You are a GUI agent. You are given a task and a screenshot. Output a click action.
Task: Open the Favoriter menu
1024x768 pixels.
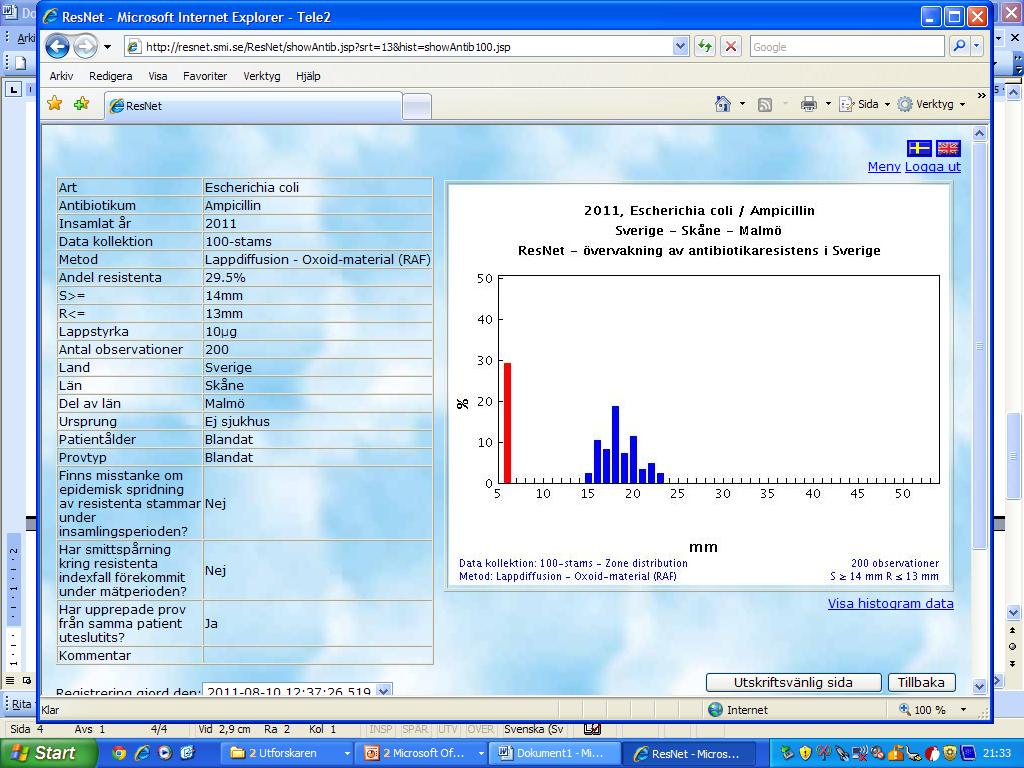205,76
